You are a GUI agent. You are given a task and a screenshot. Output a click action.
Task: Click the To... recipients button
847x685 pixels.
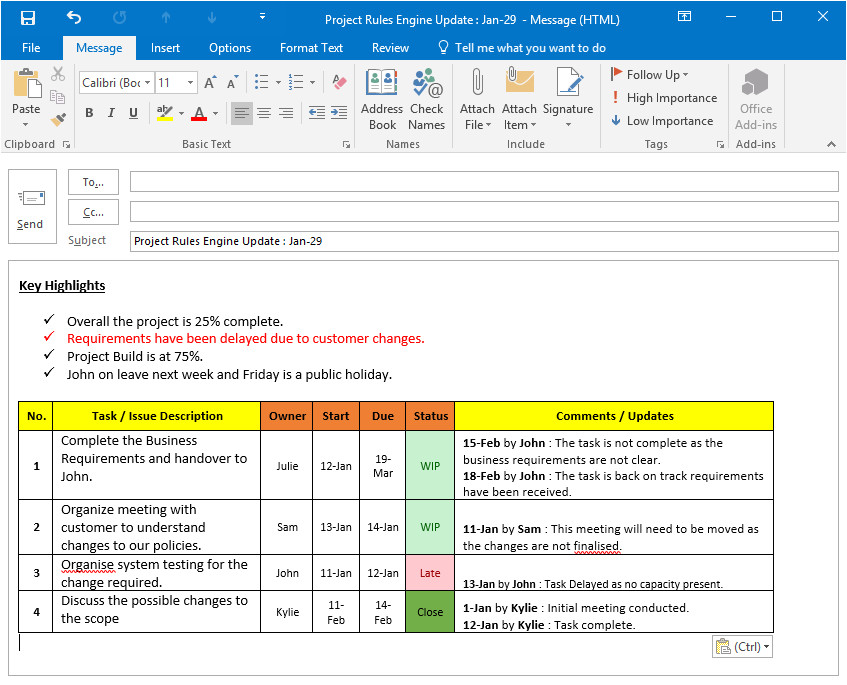pos(94,182)
